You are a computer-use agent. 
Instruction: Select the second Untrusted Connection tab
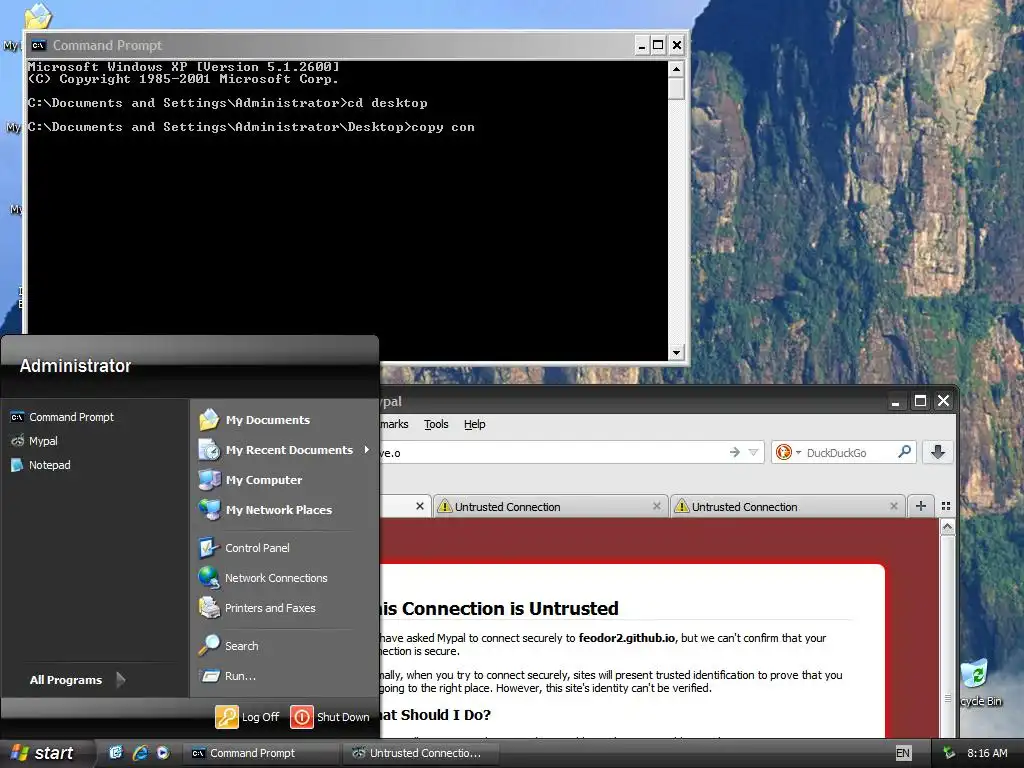tap(549, 506)
